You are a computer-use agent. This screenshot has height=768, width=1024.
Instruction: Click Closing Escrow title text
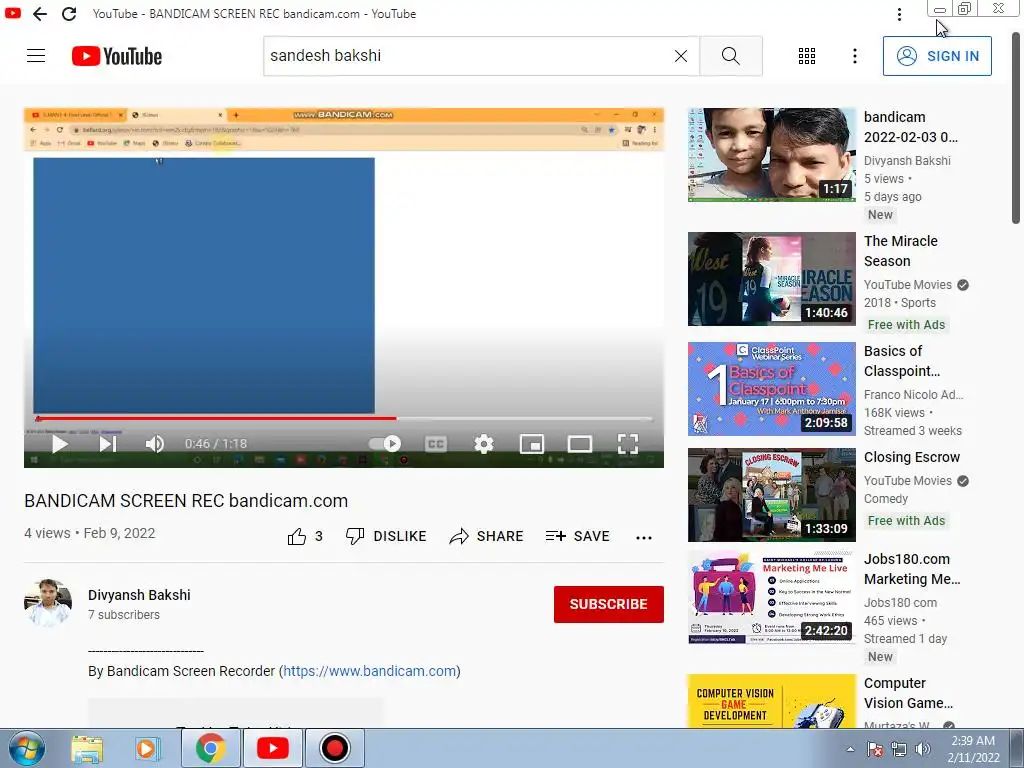(912, 457)
